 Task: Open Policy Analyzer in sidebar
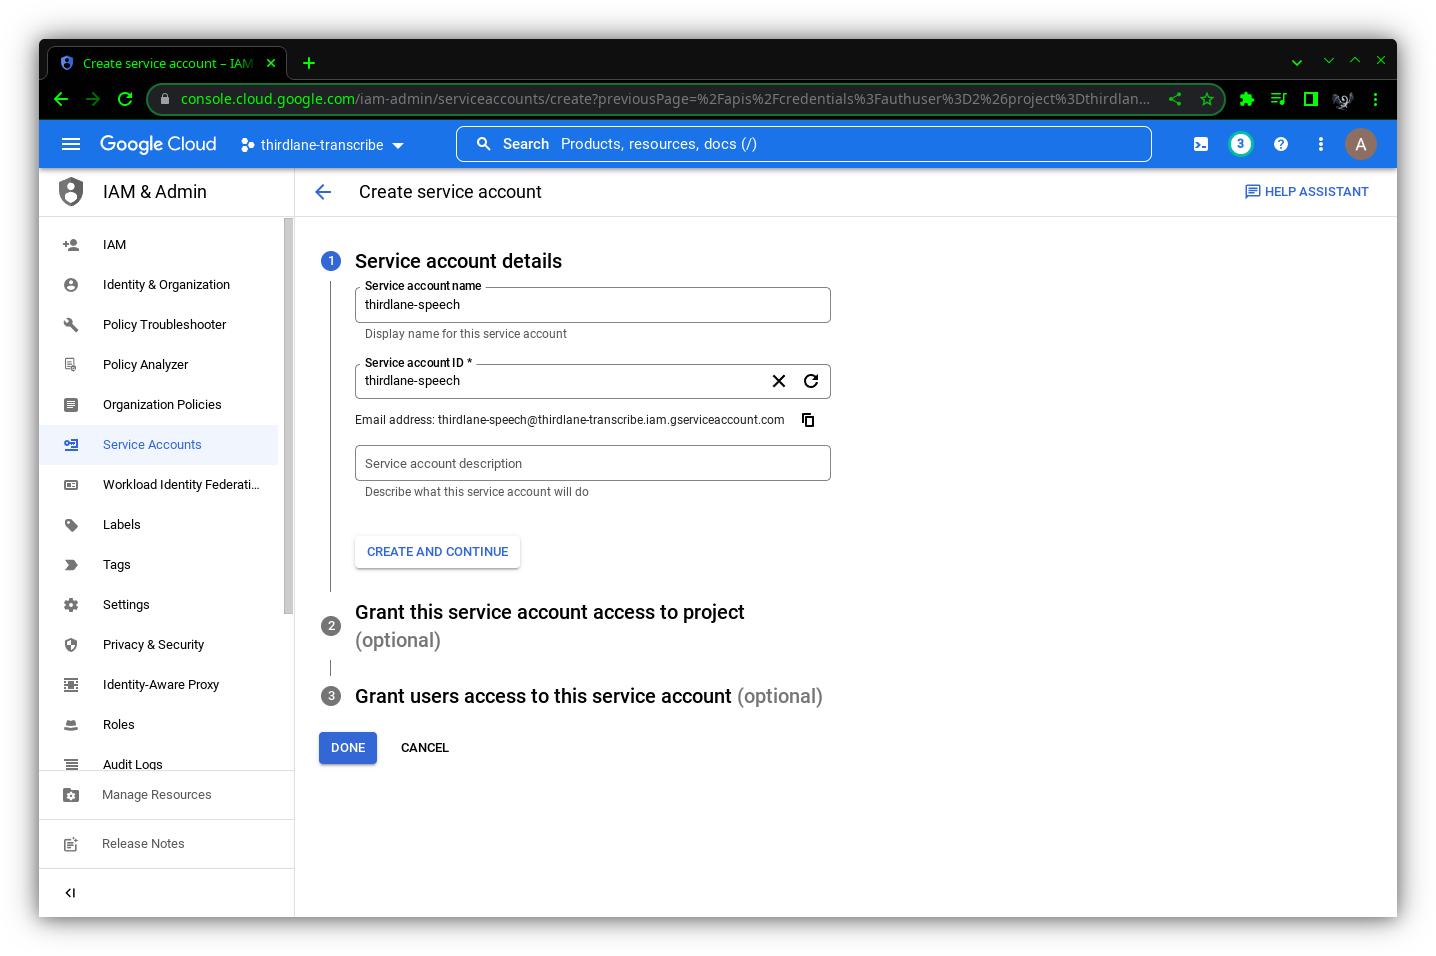[x=160, y=365]
